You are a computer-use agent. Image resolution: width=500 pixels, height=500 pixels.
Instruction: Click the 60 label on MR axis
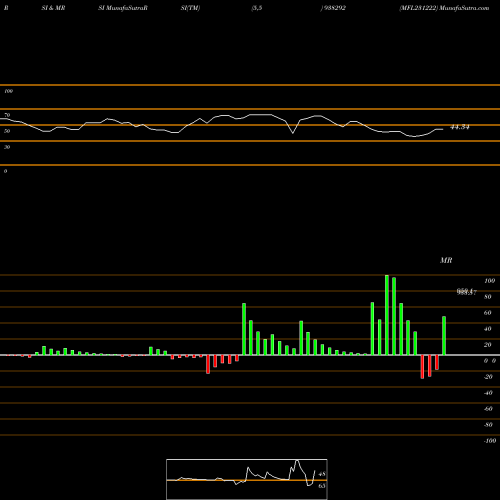488,313
